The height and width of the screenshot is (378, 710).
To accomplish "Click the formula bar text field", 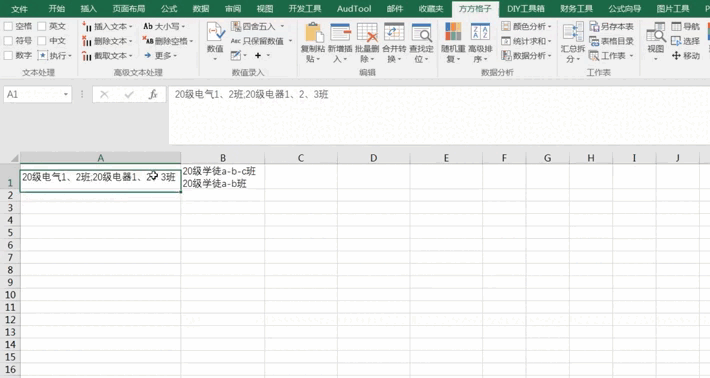I will 439,115.
